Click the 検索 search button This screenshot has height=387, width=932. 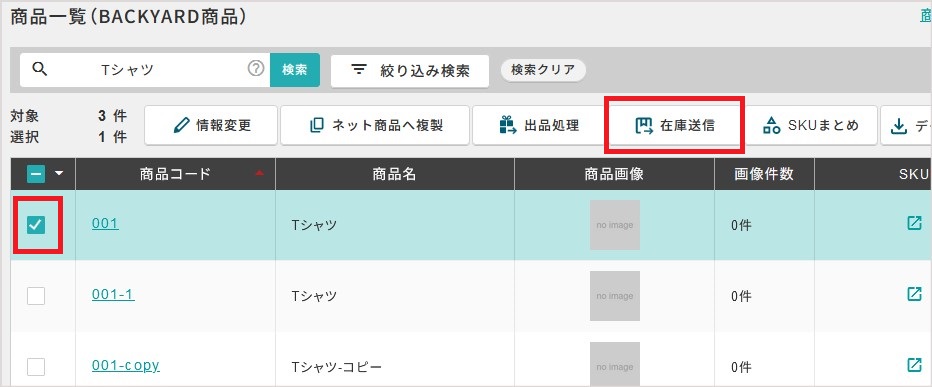[x=295, y=70]
